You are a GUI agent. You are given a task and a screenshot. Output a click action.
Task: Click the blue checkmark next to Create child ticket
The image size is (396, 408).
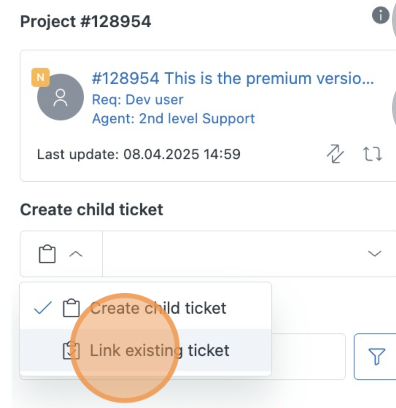coord(43,308)
